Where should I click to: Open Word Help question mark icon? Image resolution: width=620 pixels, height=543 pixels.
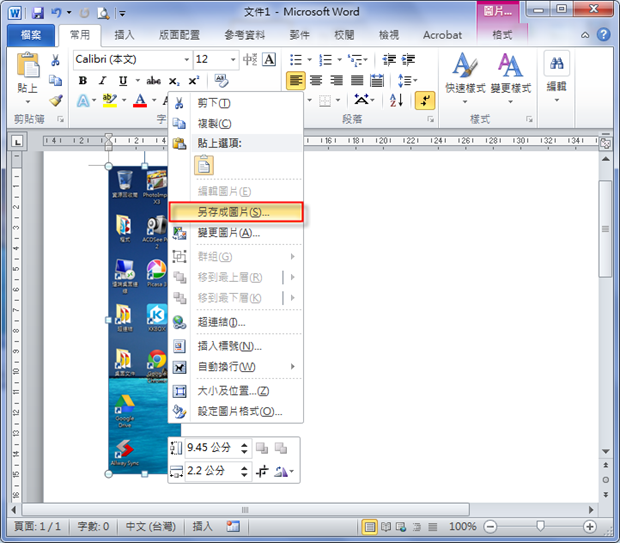pyautogui.click(x=603, y=35)
